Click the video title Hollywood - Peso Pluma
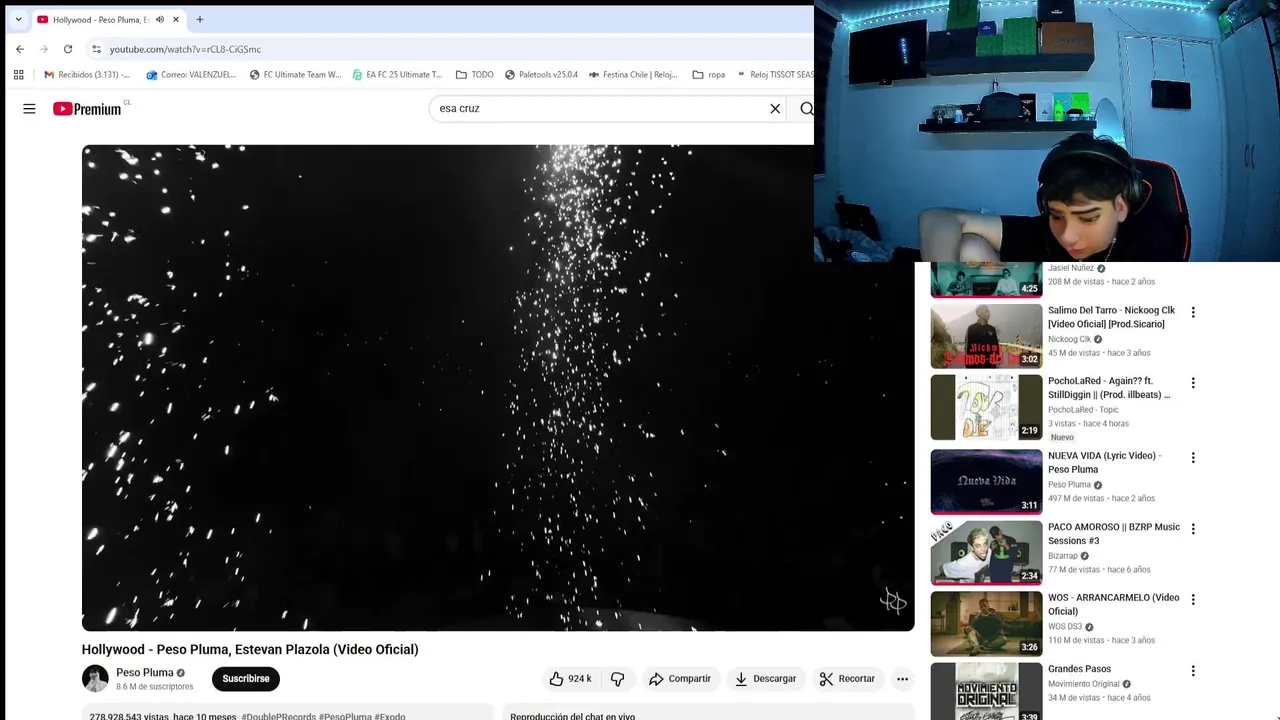 pyautogui.click(x=250, y=649)
